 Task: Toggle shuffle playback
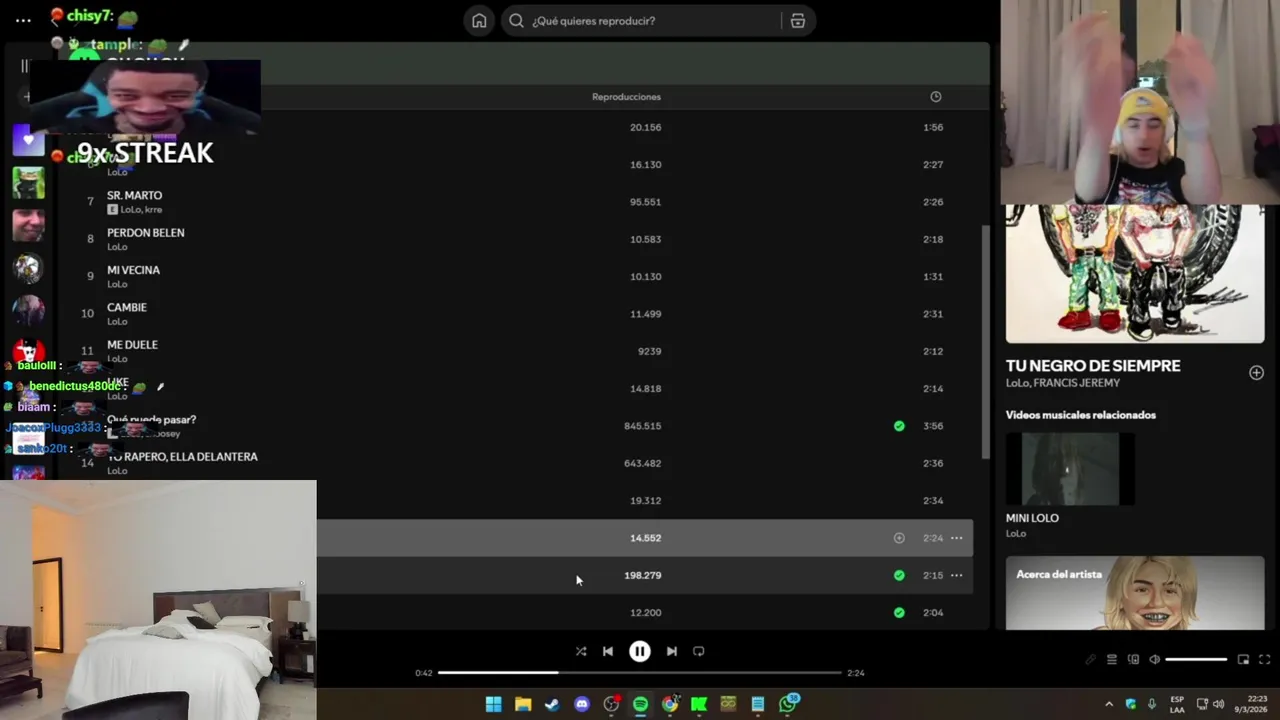point(581,651)
